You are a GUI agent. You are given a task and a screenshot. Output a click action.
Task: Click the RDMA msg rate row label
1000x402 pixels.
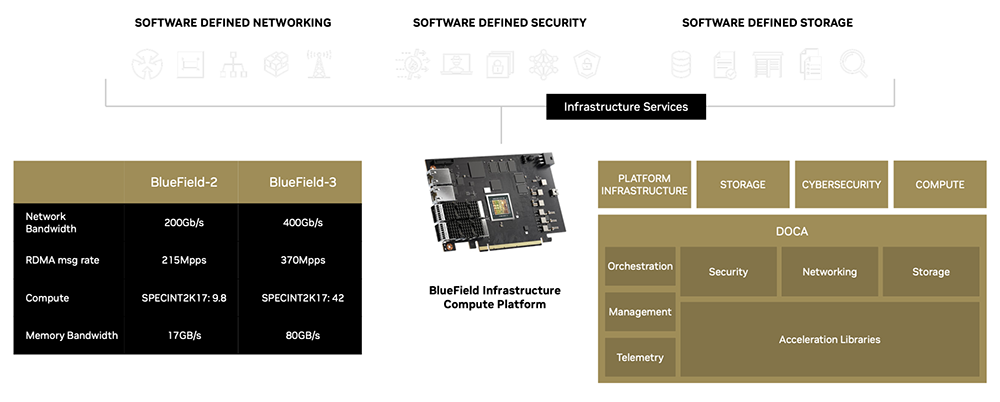(62, 260)
